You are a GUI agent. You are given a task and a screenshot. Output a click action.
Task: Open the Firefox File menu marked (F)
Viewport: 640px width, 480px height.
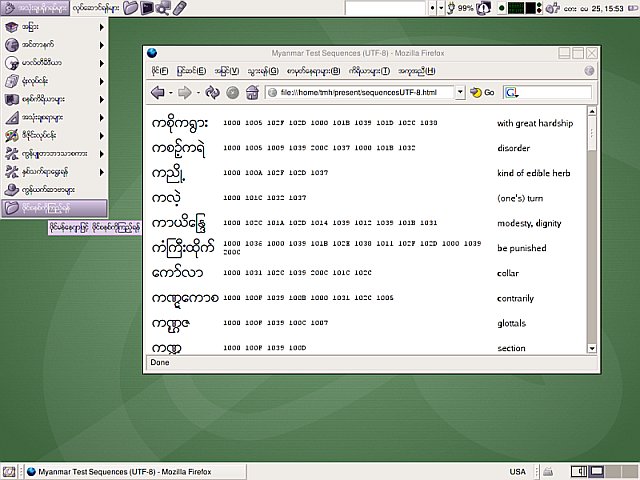point(160,71)
